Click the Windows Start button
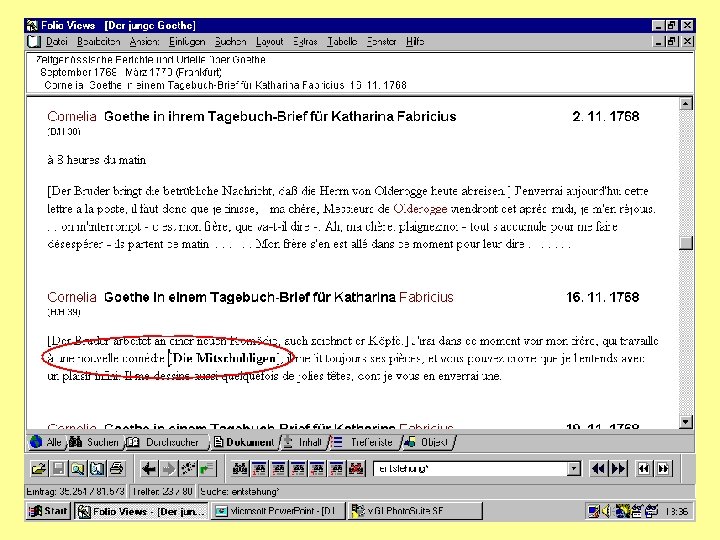 48,511
